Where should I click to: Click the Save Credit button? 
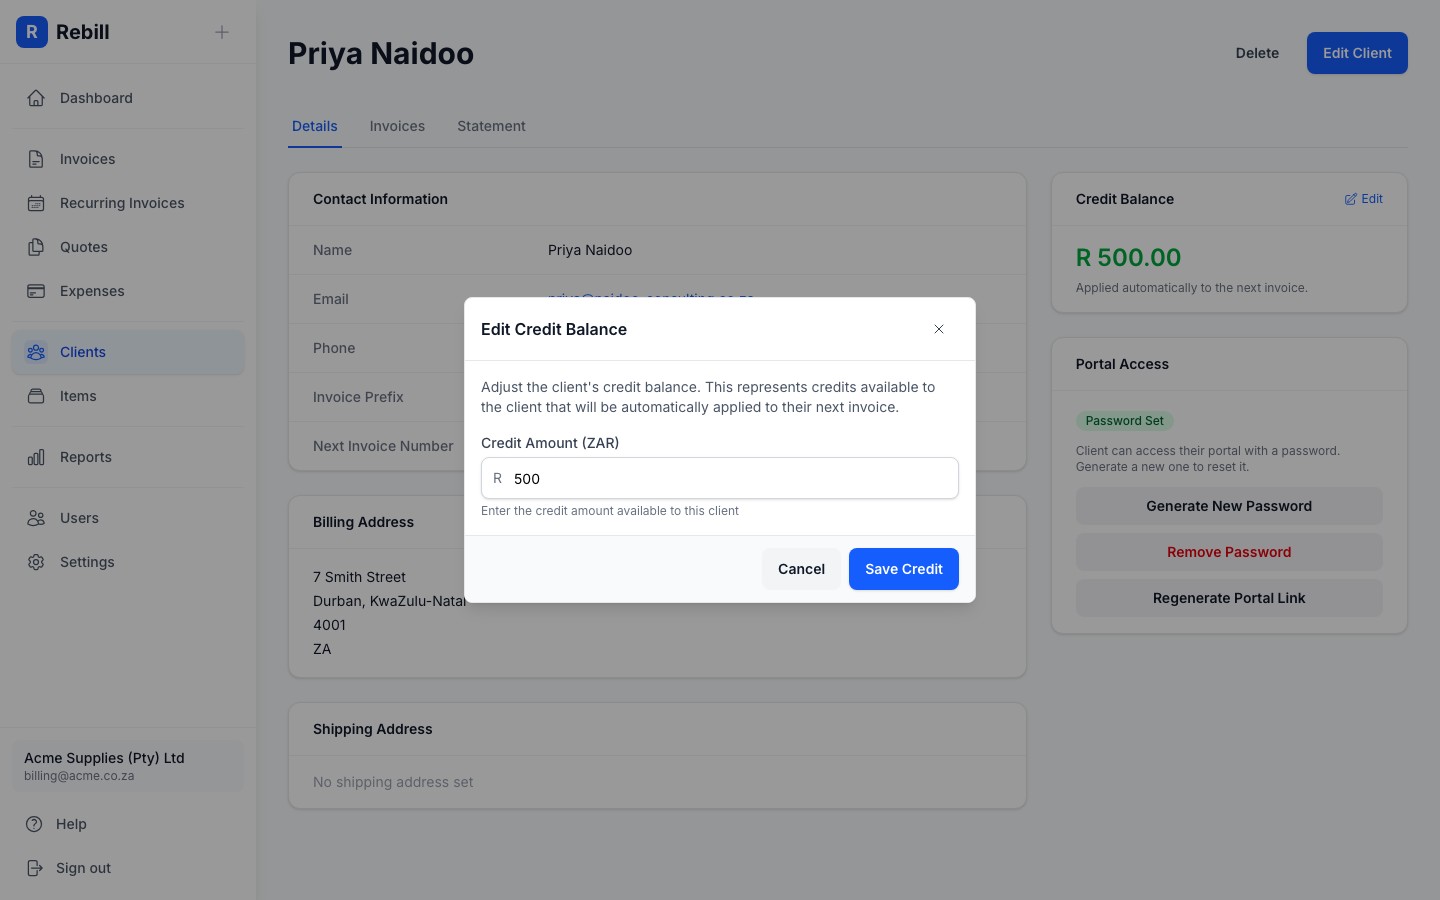[903, 569]
